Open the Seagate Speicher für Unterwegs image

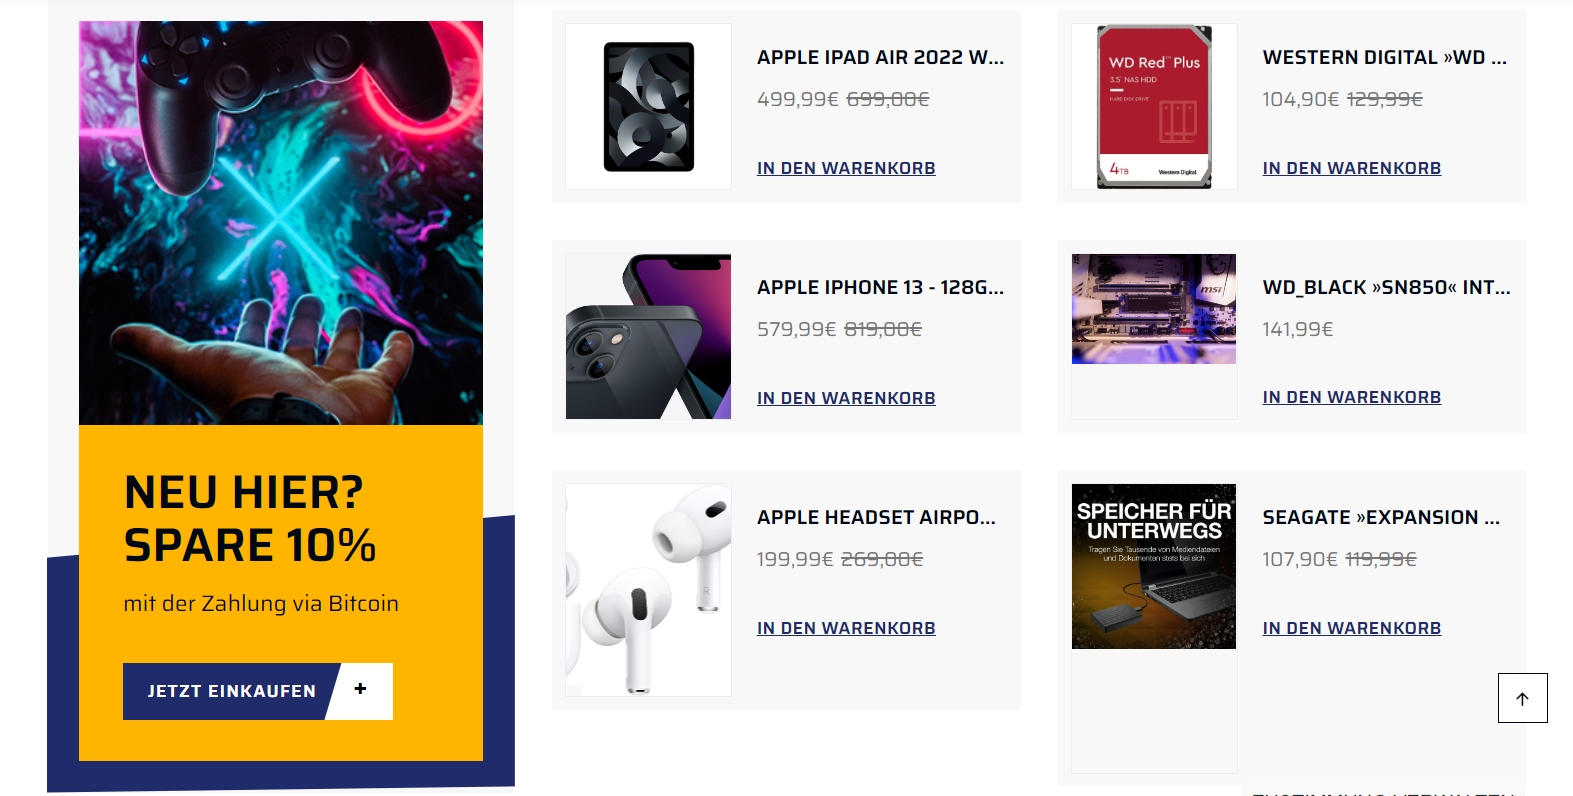click(x=1154, y=566)
